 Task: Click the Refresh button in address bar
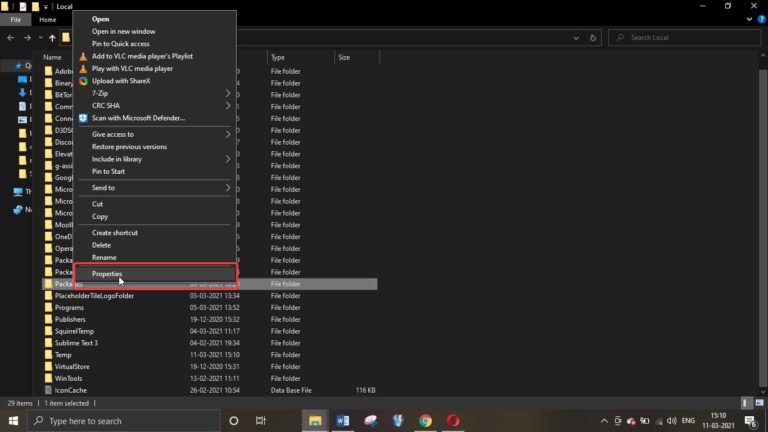[593, 38]
